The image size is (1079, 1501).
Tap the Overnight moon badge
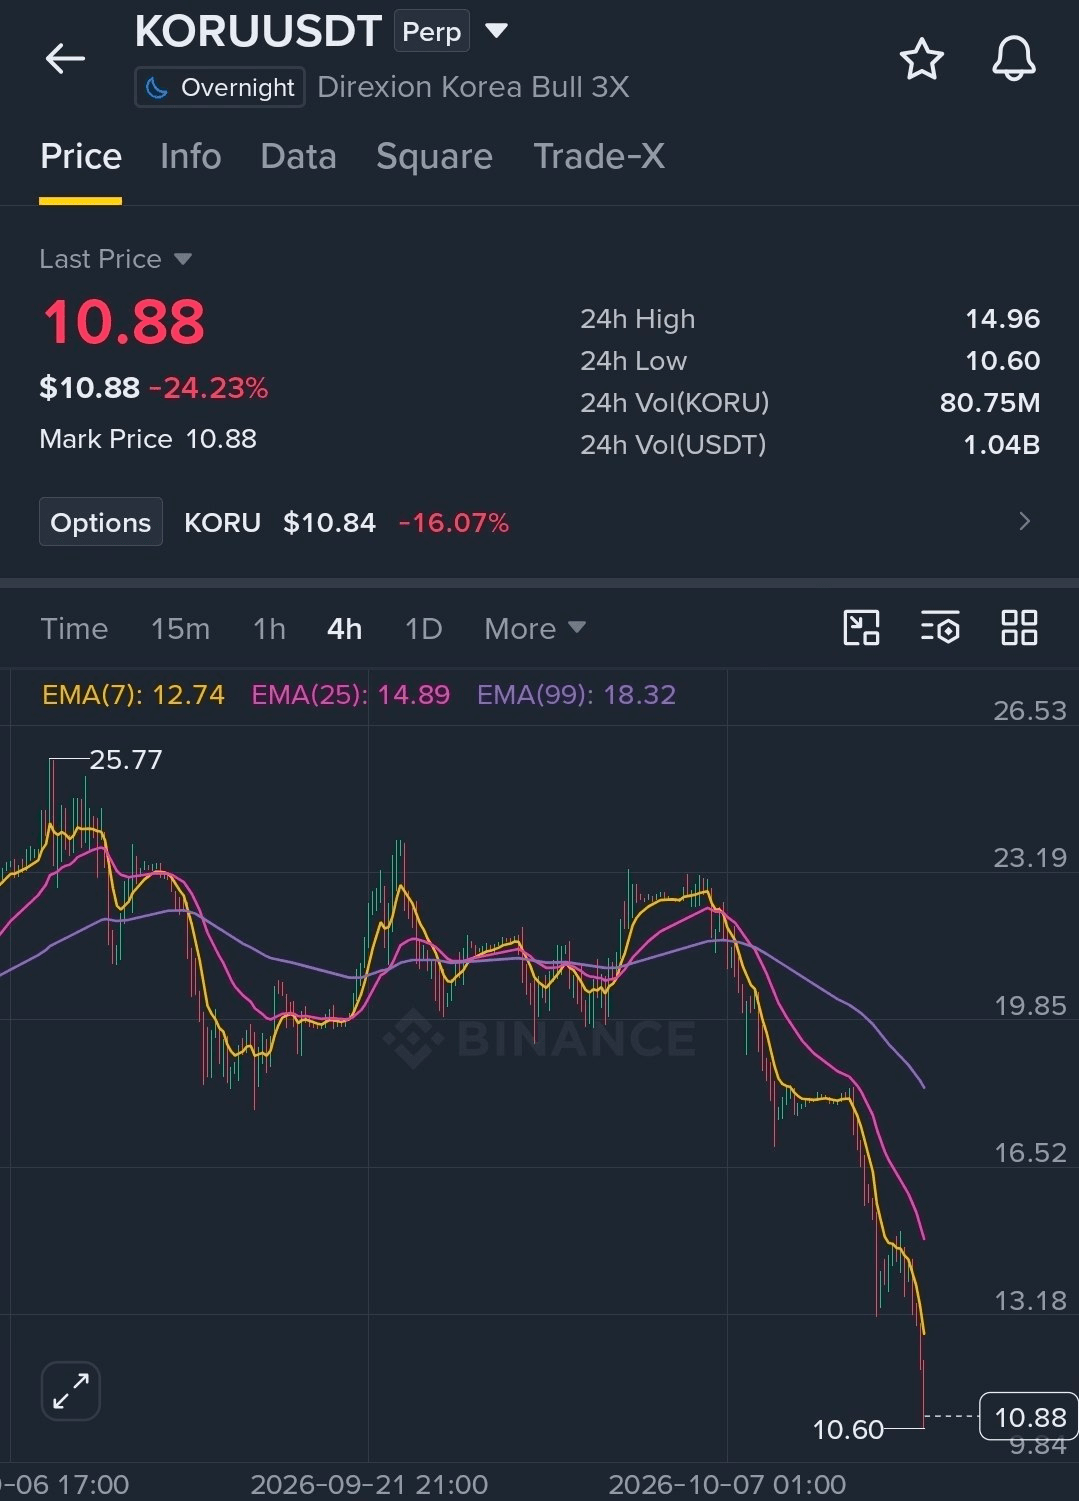coord(219,88)
